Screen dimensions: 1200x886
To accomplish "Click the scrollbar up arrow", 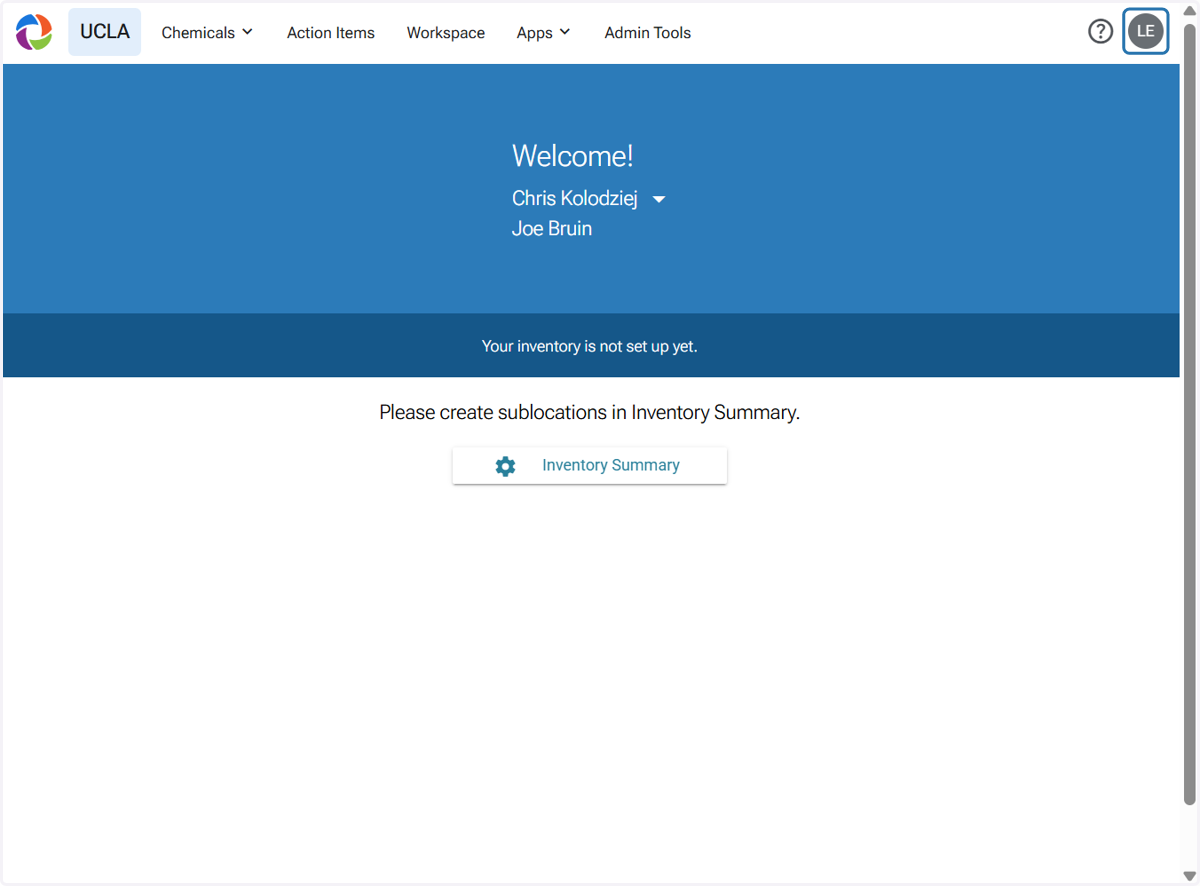I will pyautogui.click(x=1189, y=10).
